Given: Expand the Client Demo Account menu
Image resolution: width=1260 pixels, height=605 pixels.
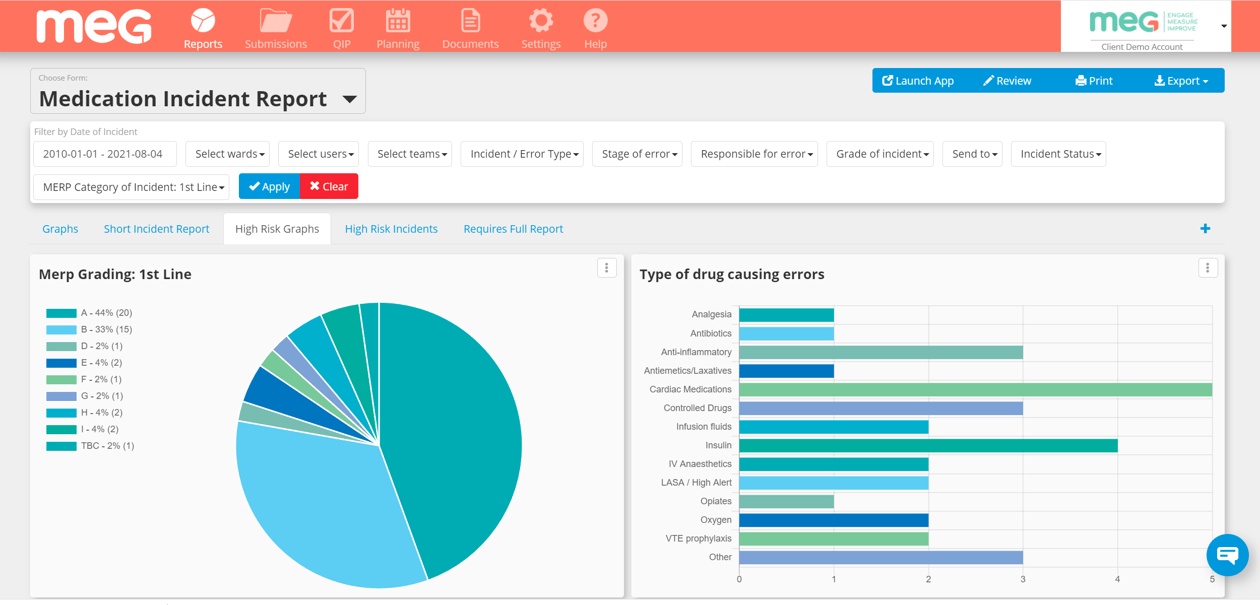Looking at the screenshot, I should point(1222,26).
